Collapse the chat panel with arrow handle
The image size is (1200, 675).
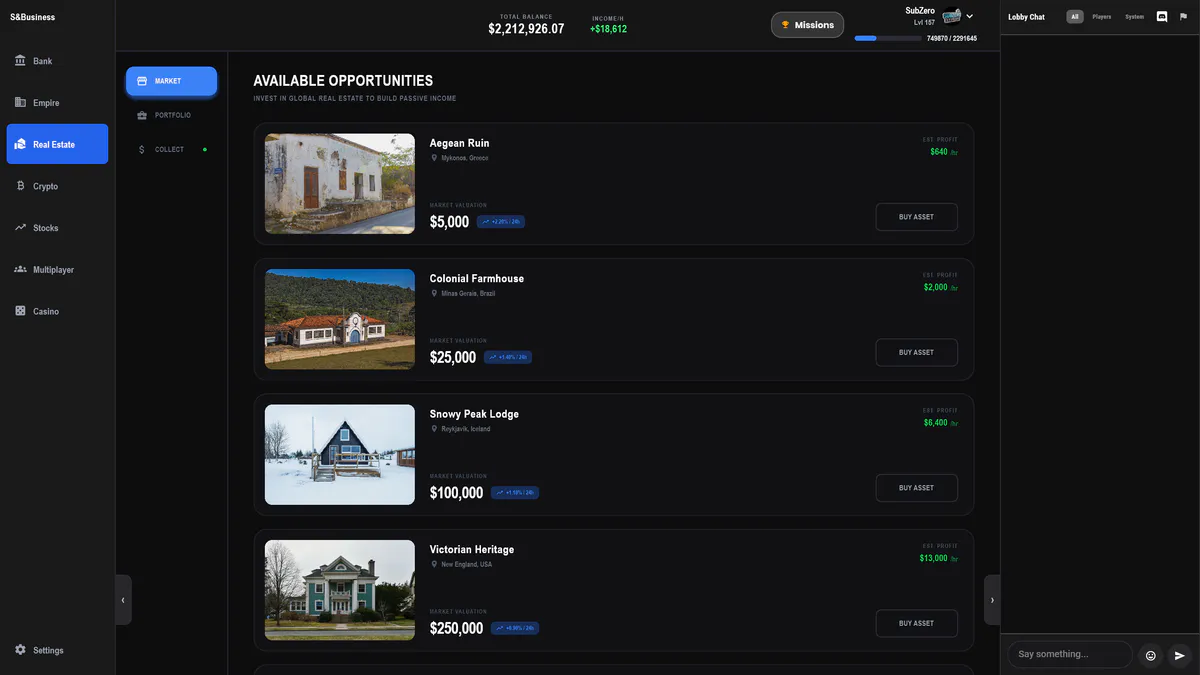point(992,600)
